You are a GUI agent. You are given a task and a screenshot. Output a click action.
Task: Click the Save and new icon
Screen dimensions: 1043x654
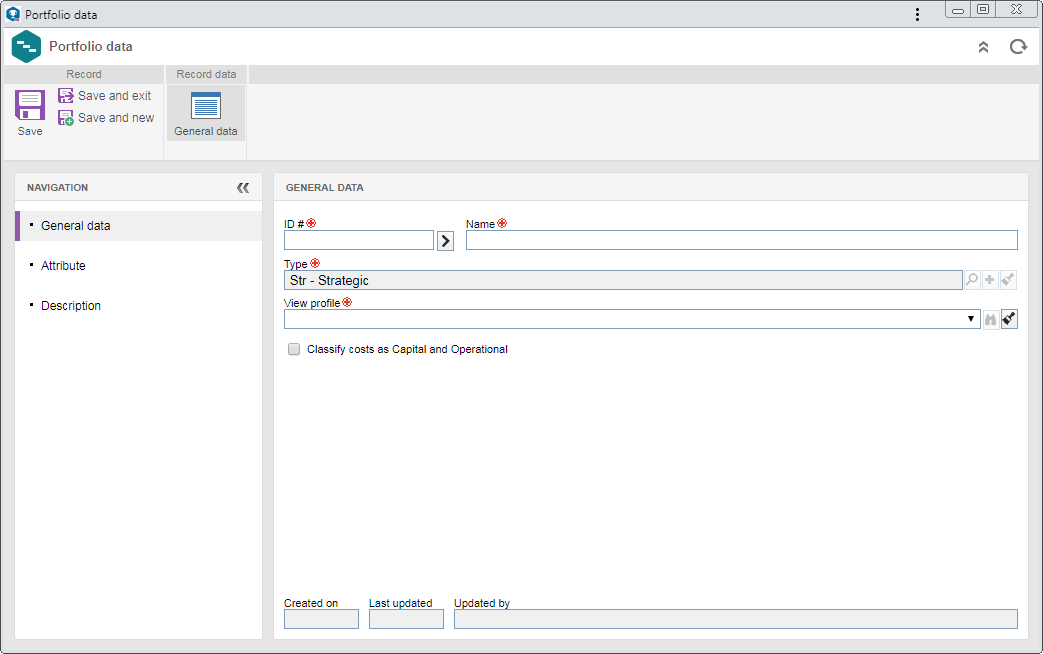66,118
